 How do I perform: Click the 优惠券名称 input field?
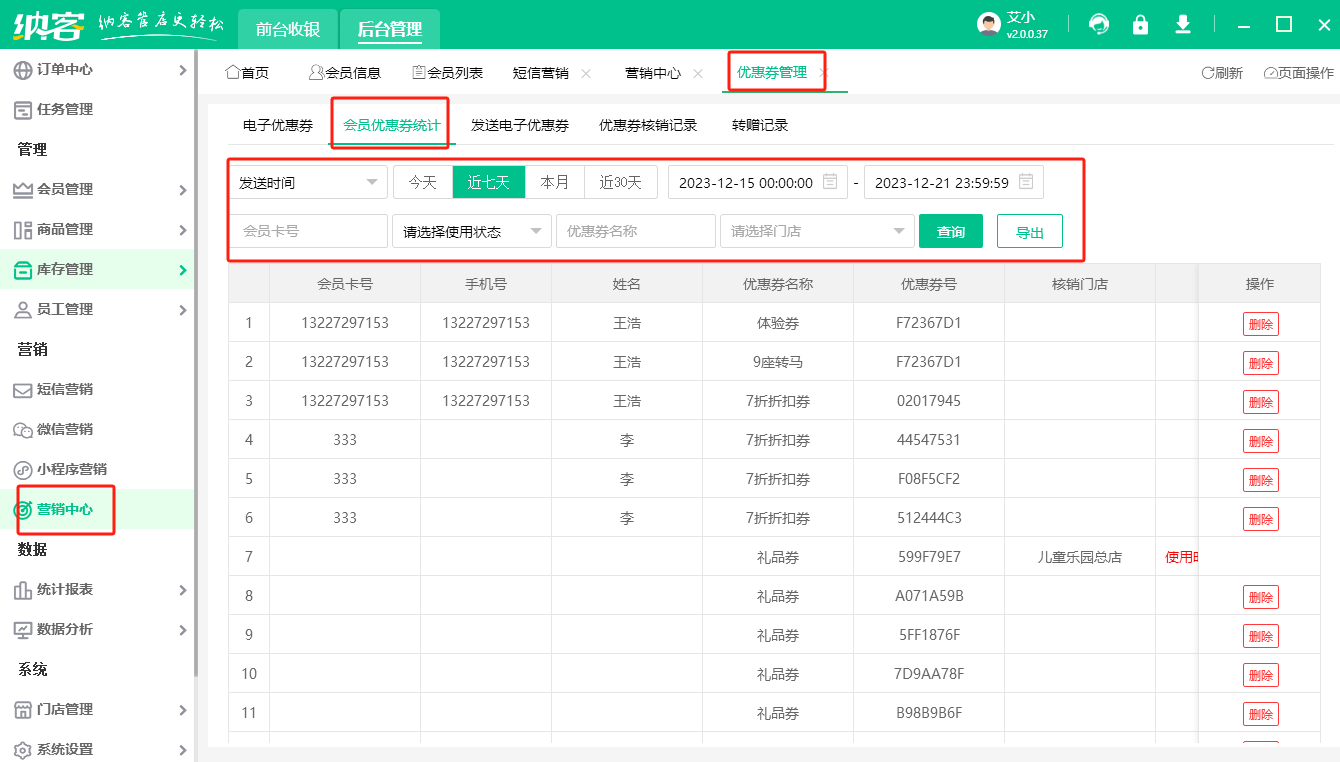point(635,231)
